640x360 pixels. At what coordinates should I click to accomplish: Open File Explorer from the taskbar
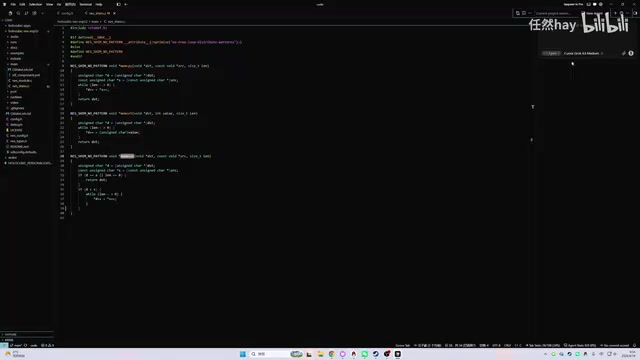coord(320,354)
